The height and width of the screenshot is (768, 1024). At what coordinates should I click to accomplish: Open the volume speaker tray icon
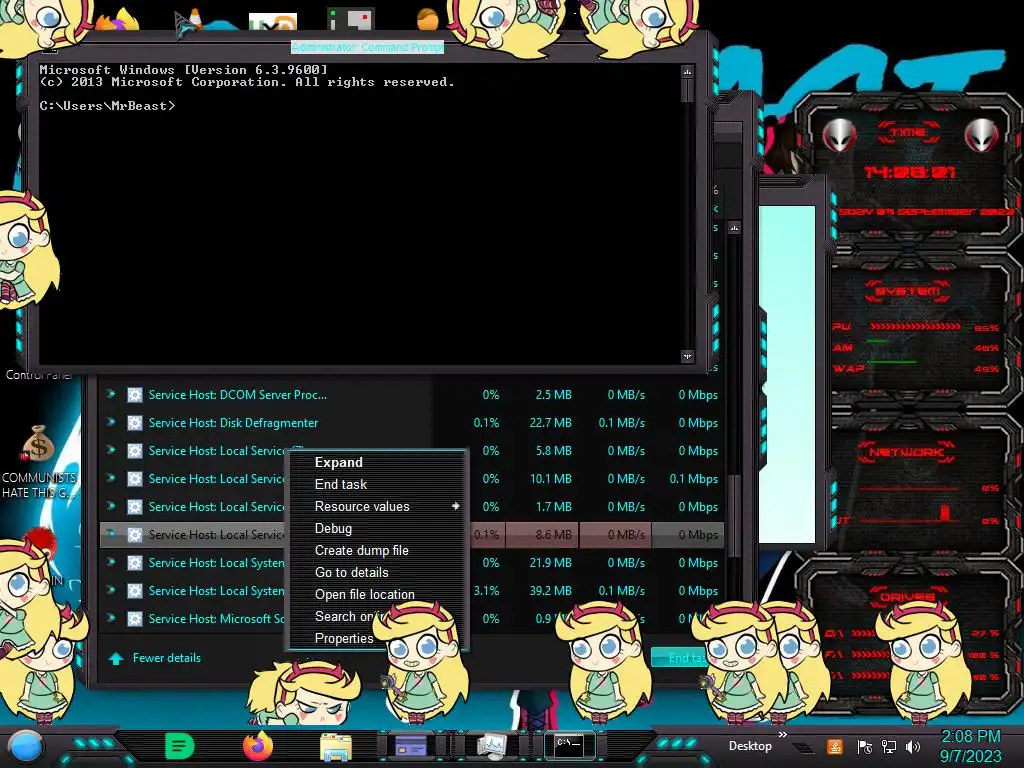point(914,747)
